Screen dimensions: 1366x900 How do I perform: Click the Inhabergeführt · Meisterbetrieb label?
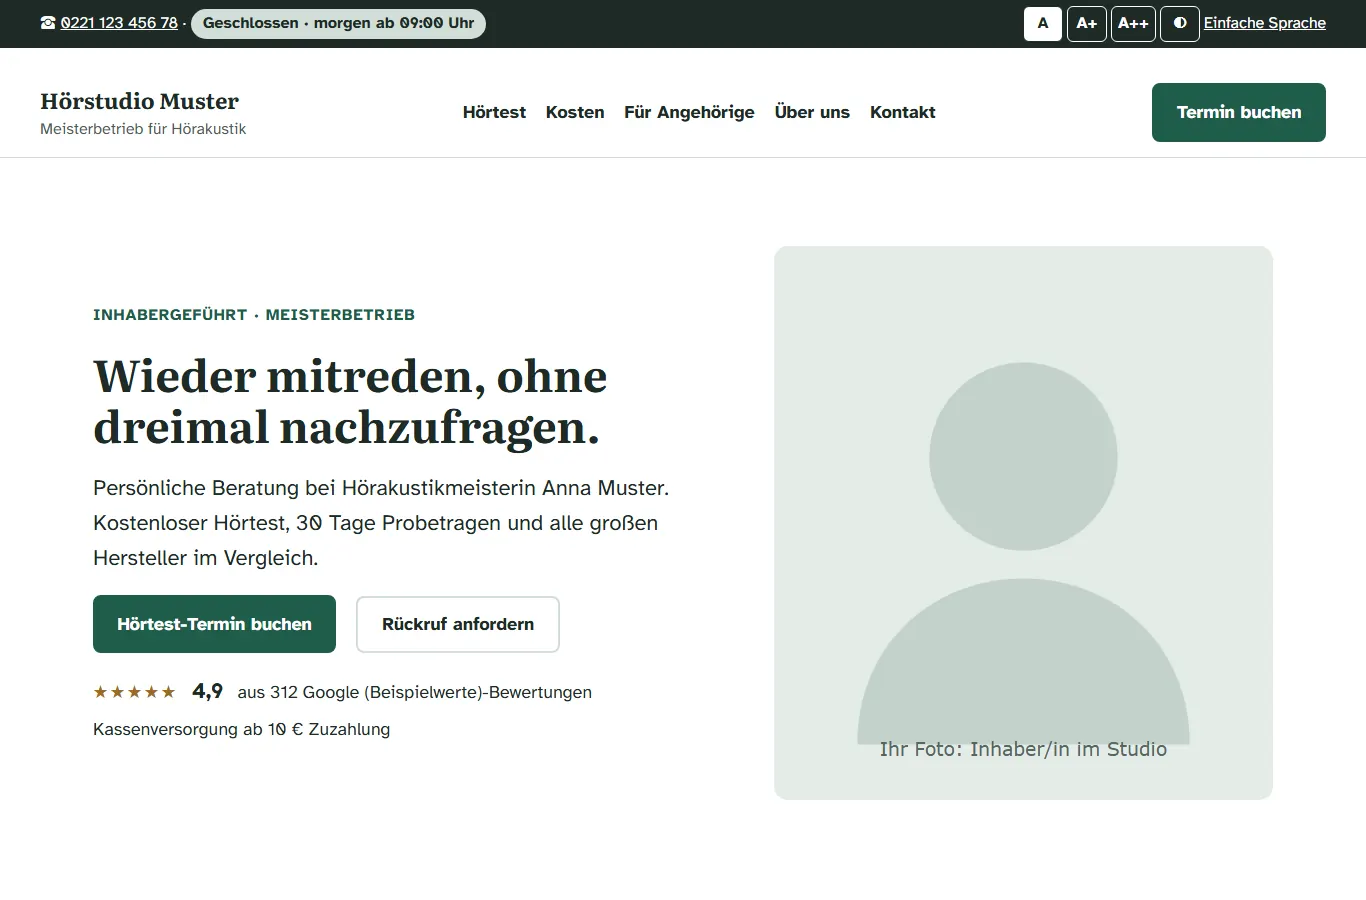(x=254, y=314)
